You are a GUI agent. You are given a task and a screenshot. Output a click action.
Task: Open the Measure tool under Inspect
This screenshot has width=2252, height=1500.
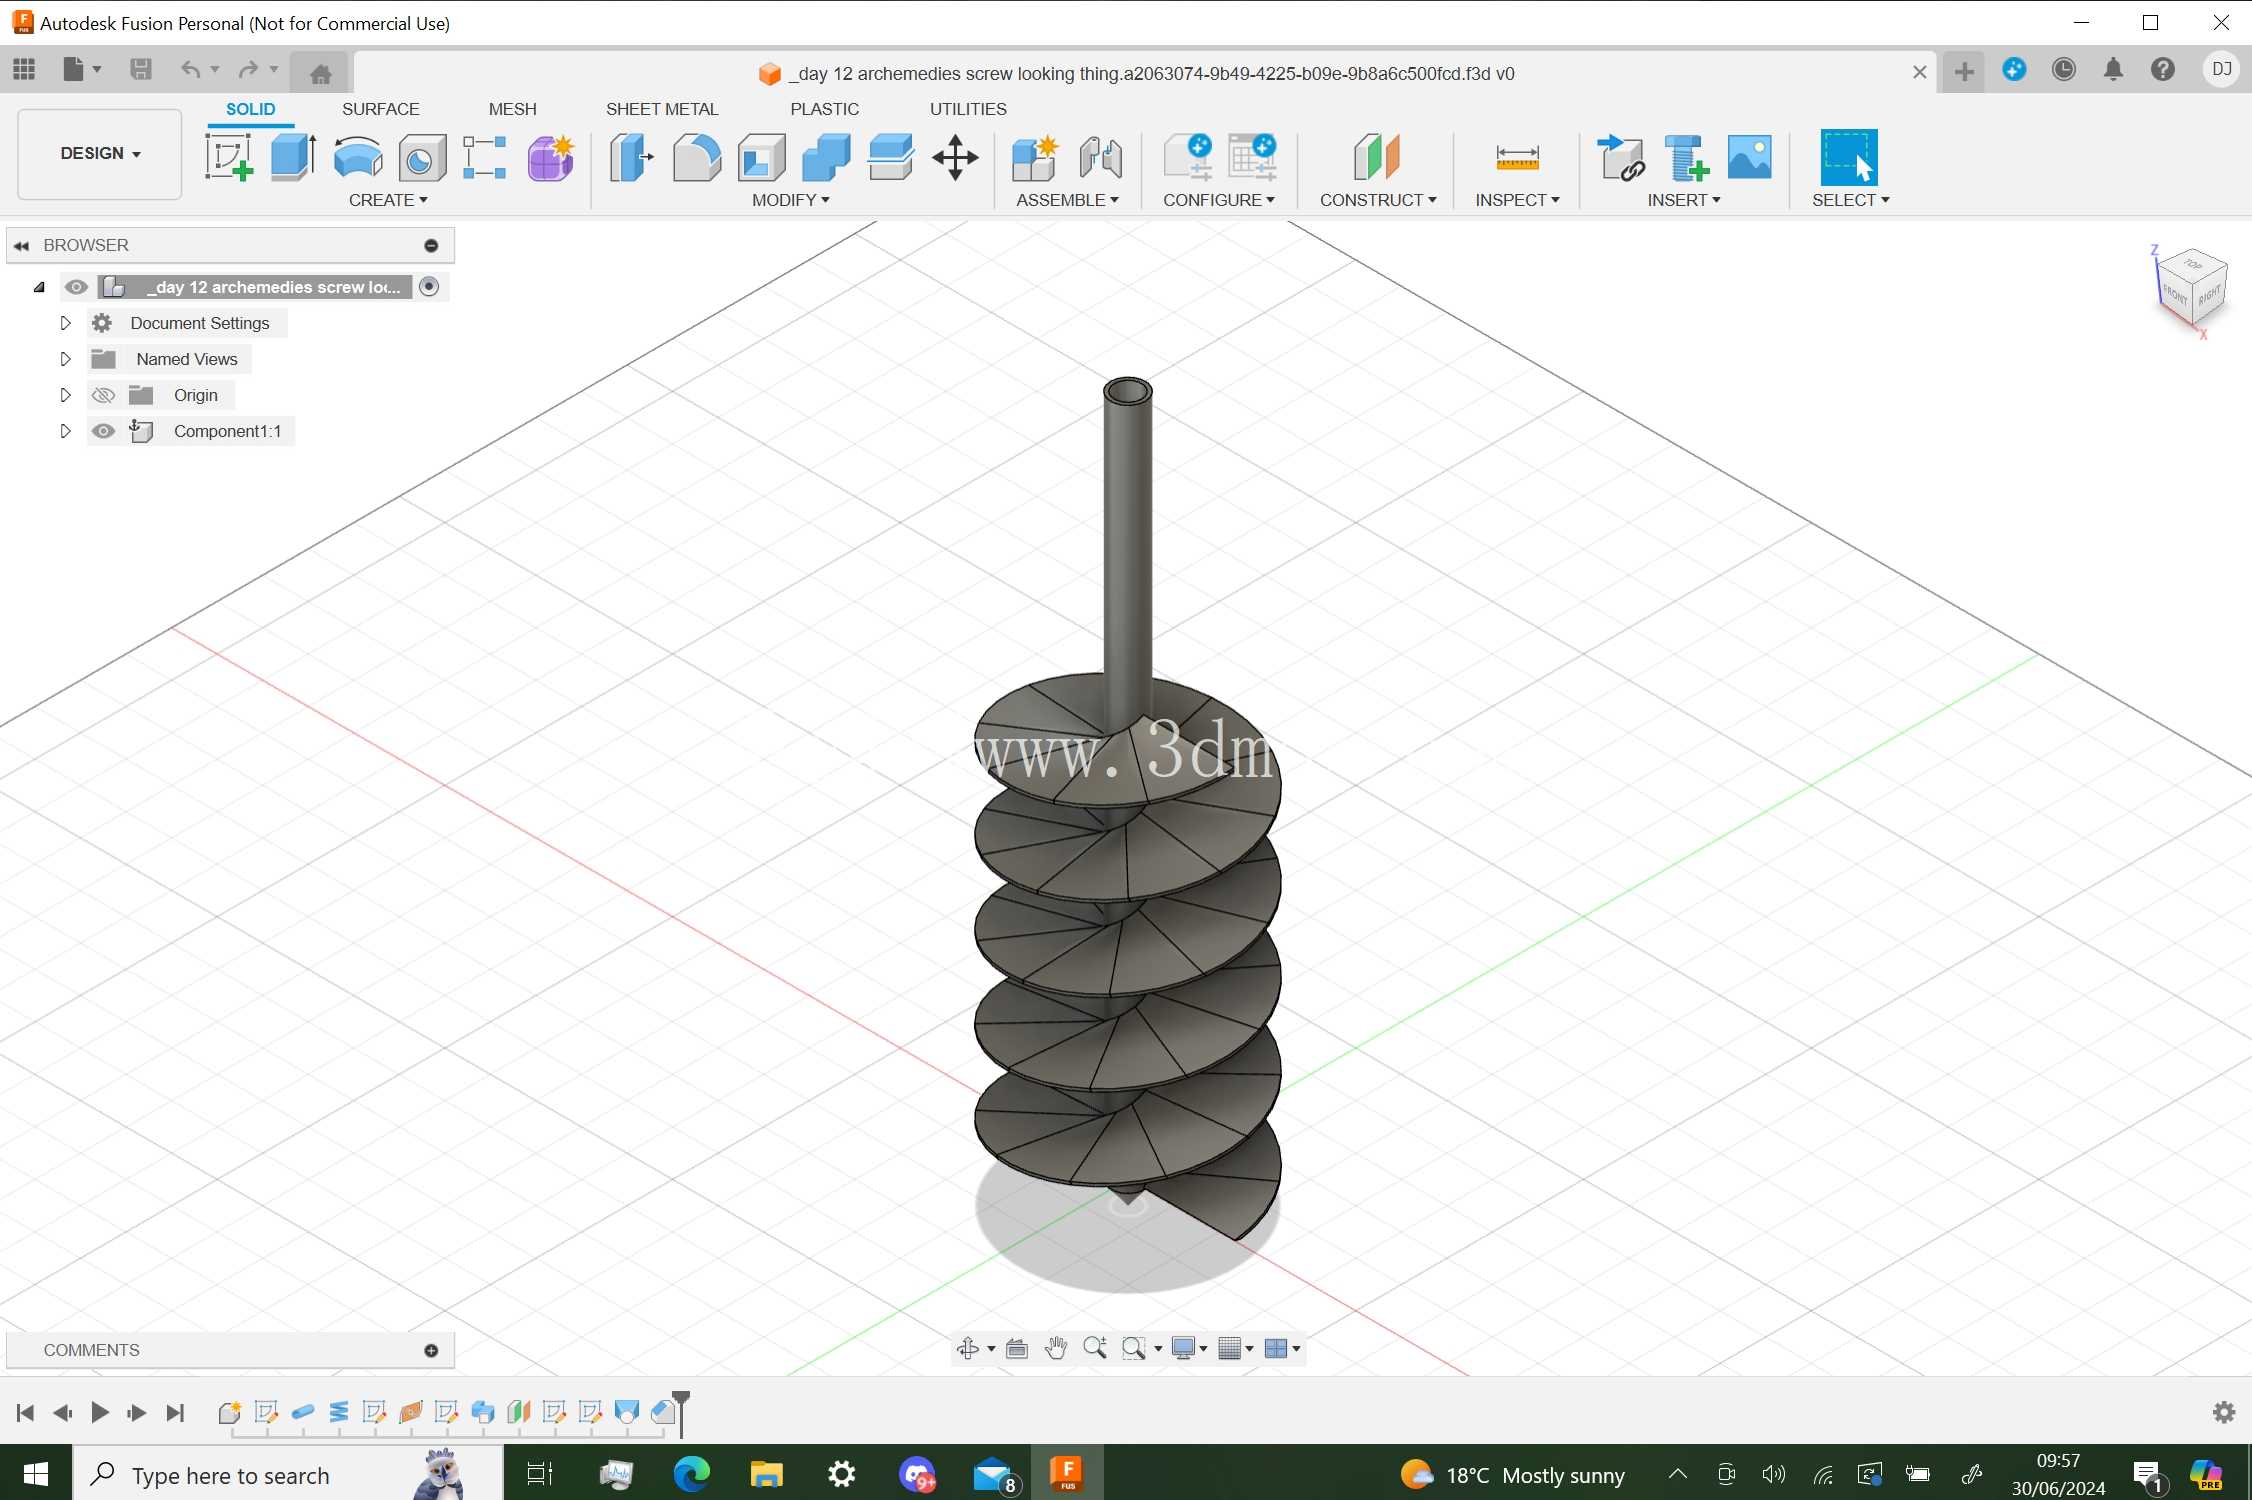tap(1517, 158)
